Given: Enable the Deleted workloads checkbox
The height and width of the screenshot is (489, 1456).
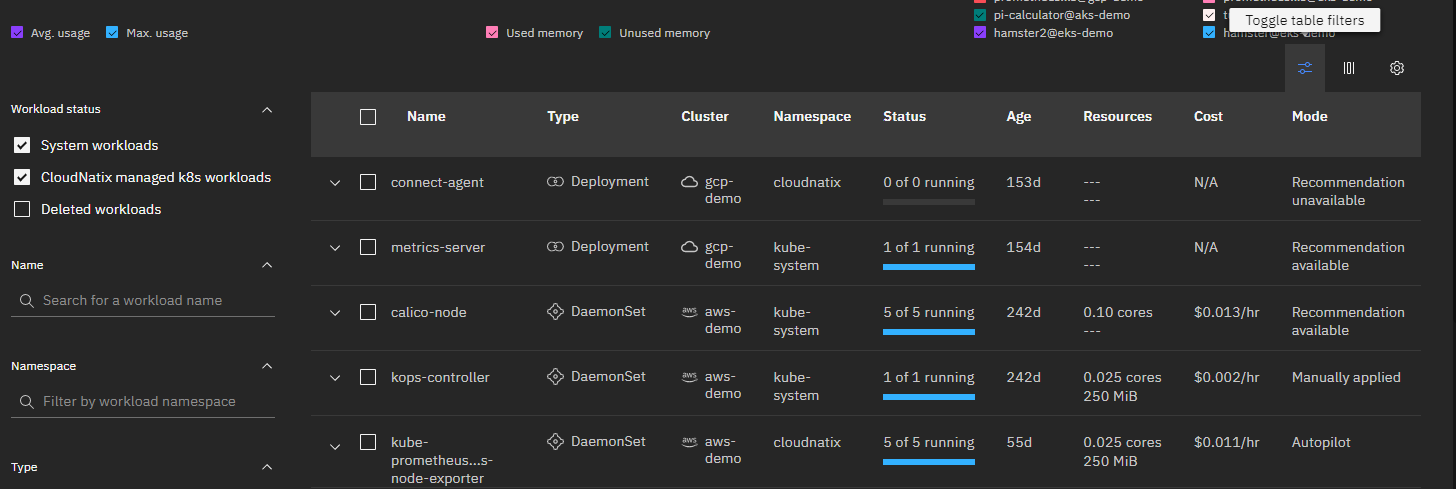Looking at the screenshot, I should [22, 210].
